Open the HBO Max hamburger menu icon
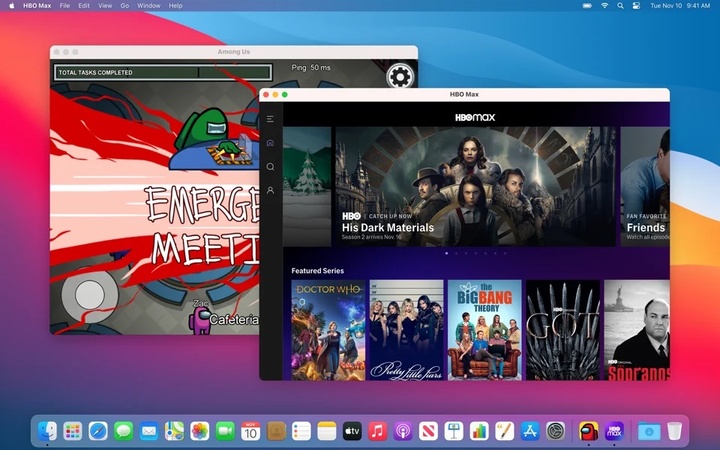This screenshot has height=450, width=720. pos(270,119)
